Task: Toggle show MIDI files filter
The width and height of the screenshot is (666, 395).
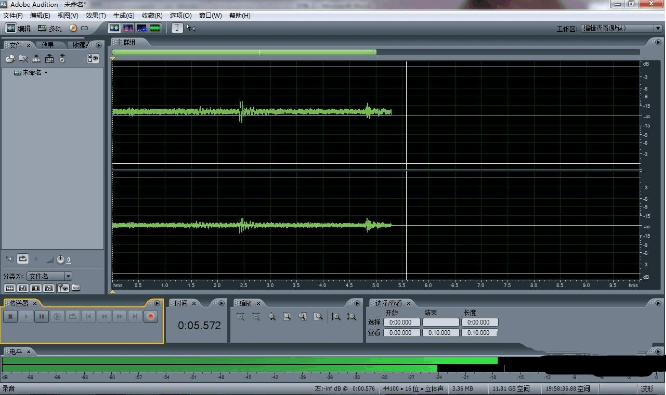Action: click(x=49, y=288)
